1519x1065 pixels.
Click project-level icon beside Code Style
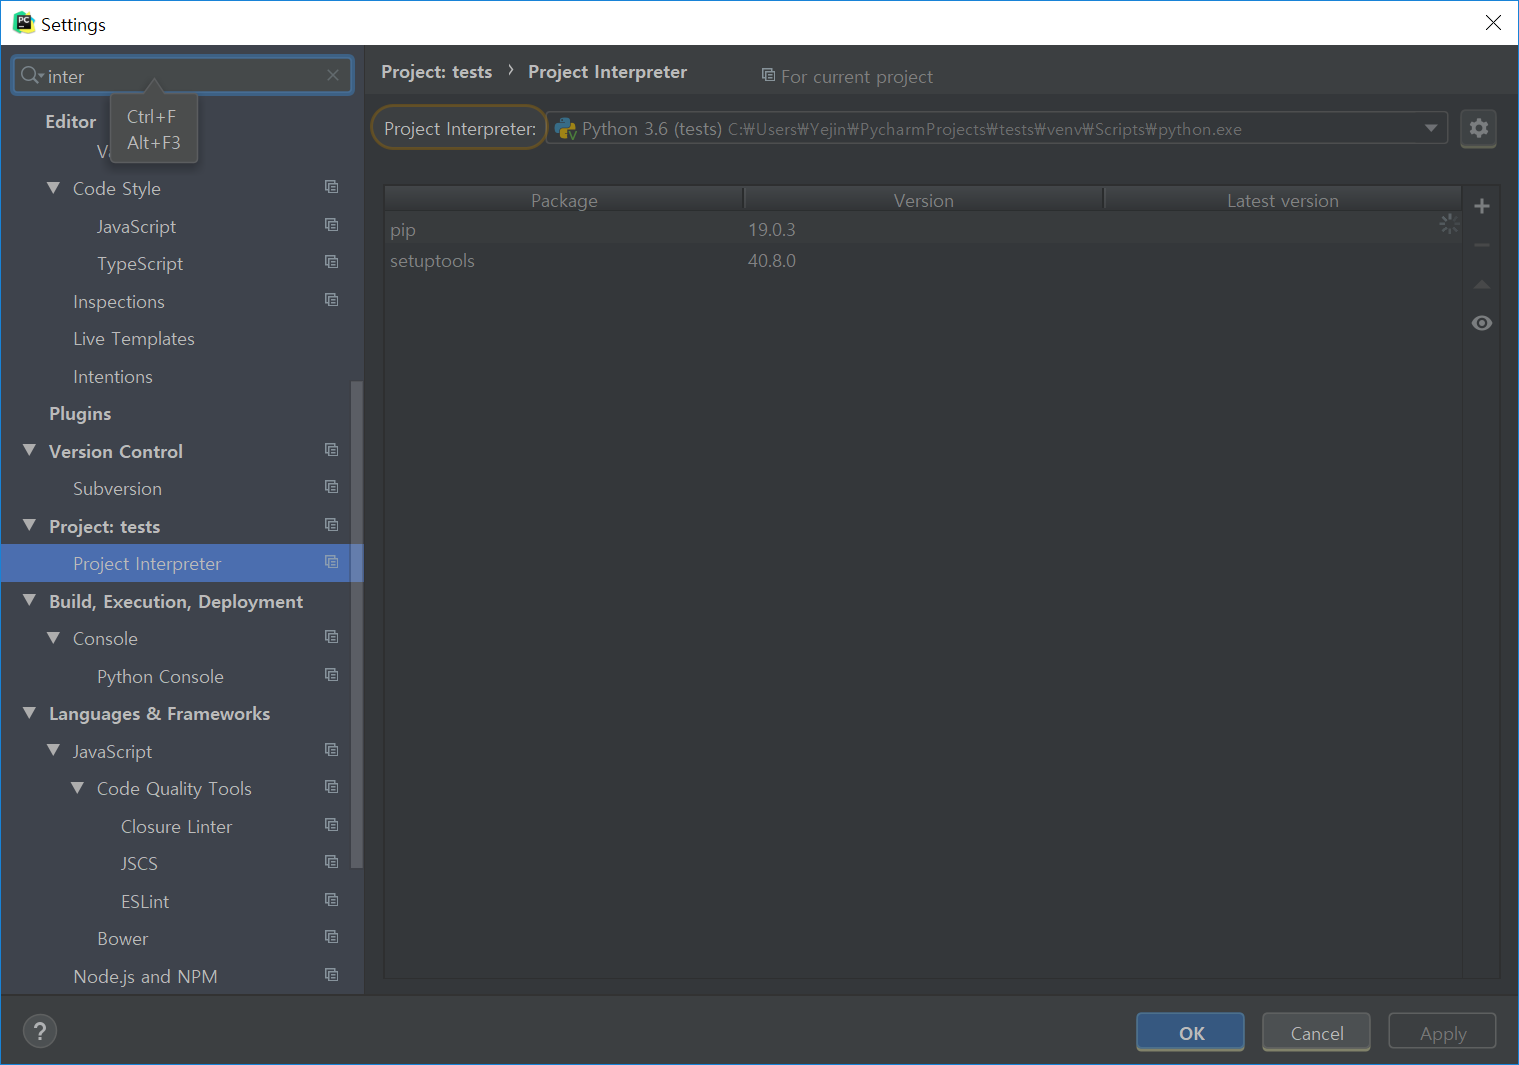(332, 187)
